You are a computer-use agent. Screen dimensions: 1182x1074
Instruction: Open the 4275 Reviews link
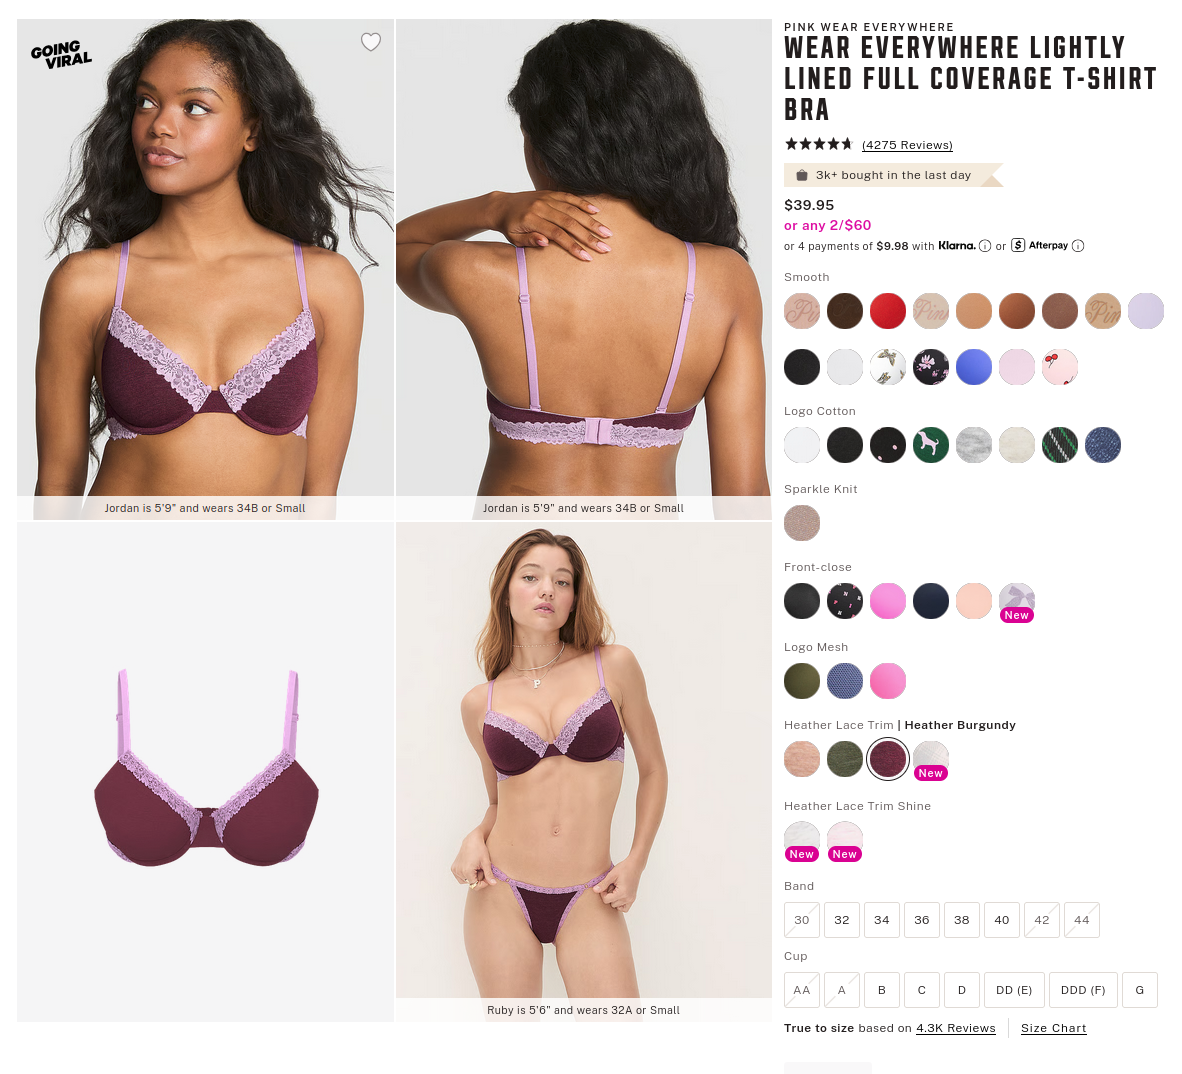907,145
